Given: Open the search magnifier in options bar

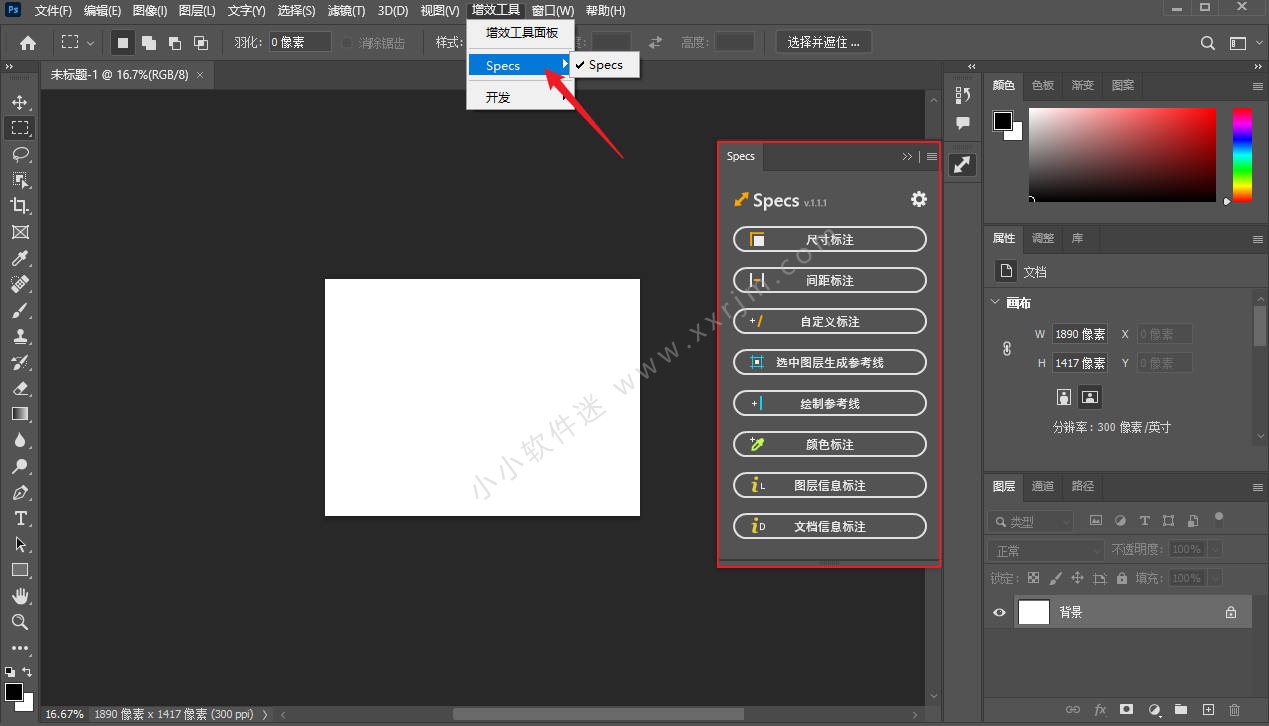Looking at the screenshot, I should [1208, 43].
